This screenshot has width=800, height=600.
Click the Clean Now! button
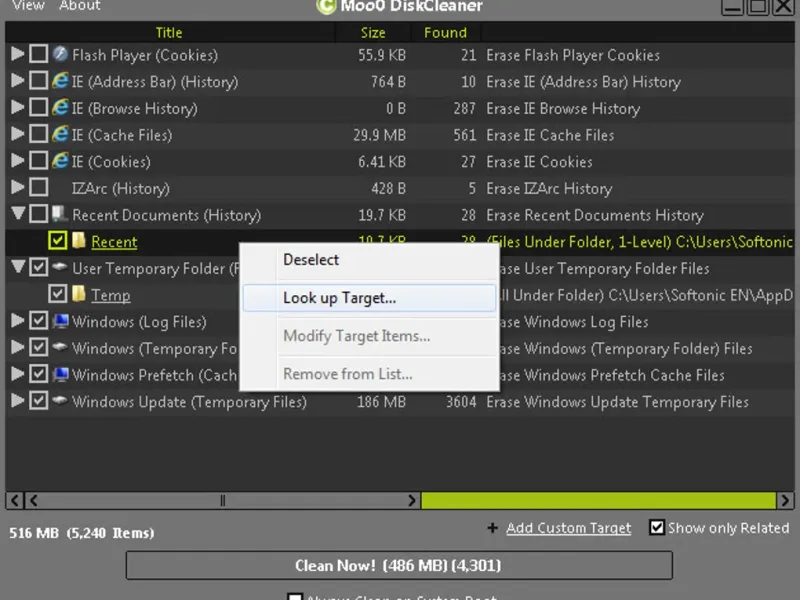(x=399, y=565)
